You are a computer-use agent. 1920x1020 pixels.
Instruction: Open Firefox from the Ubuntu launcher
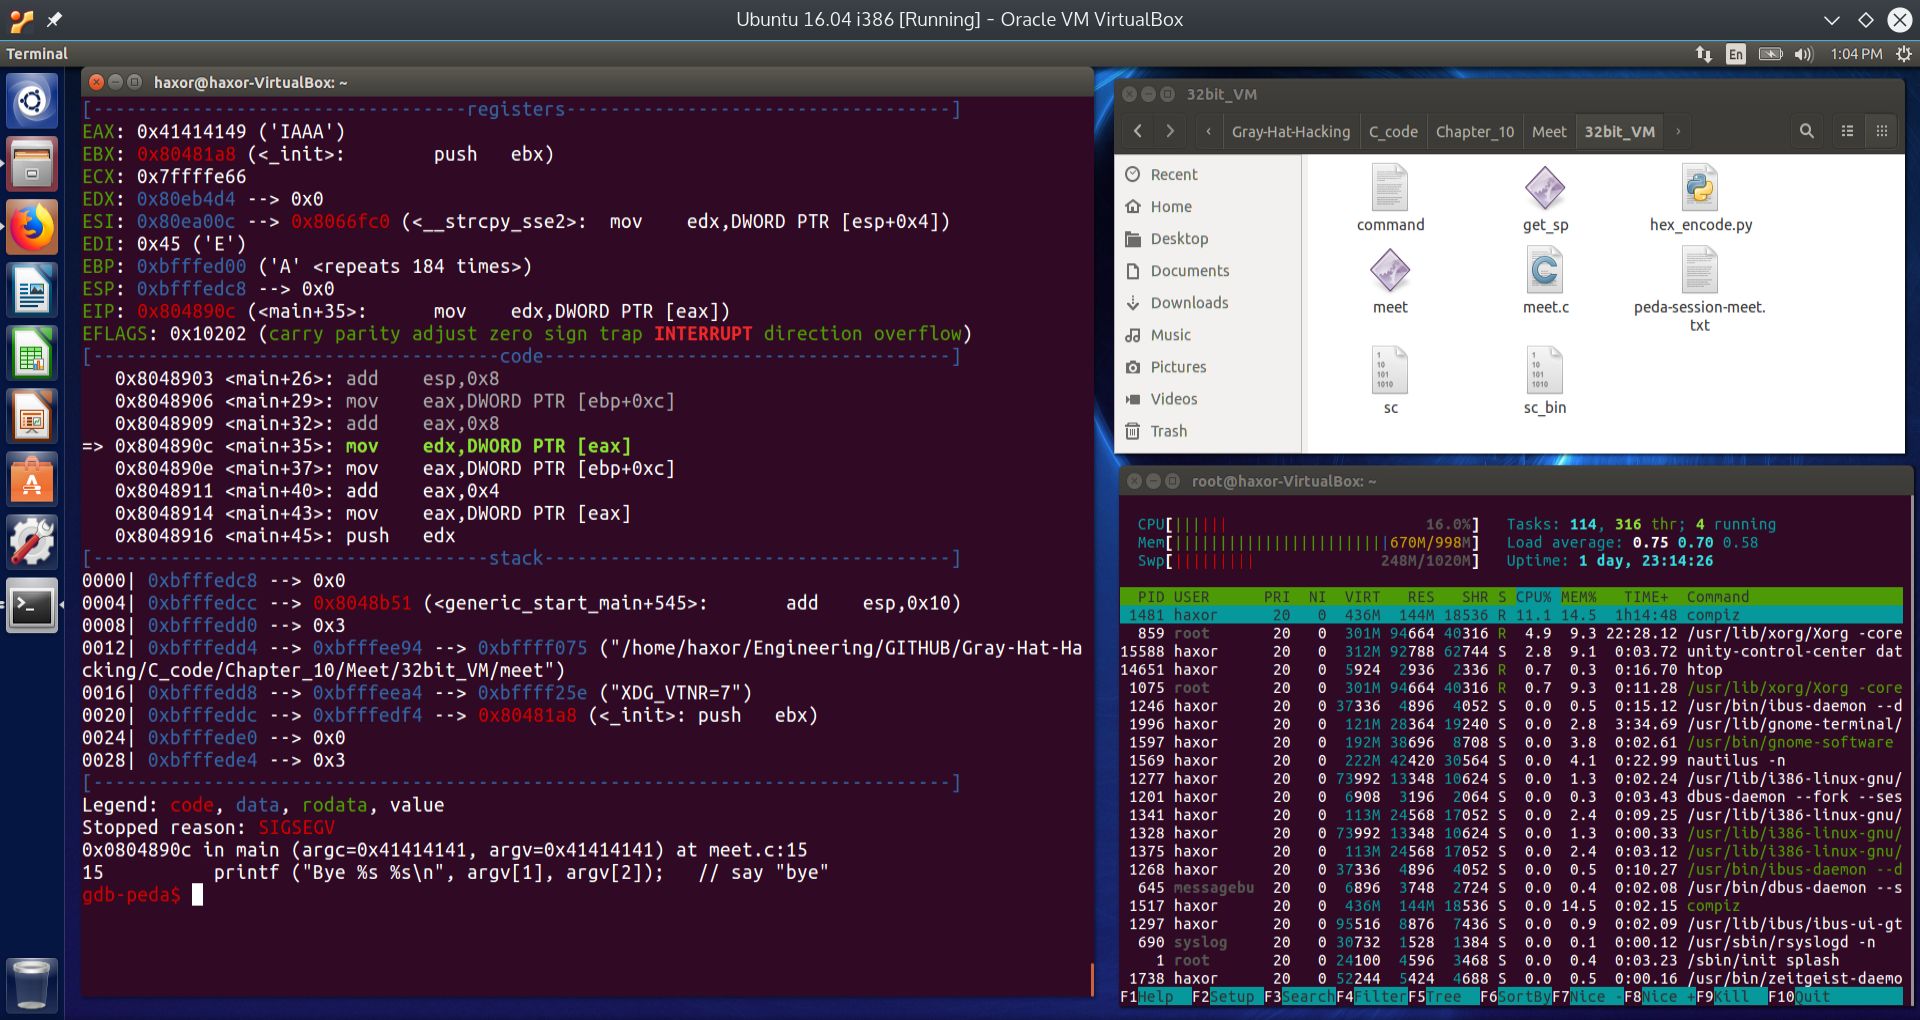tap(32, 228)
